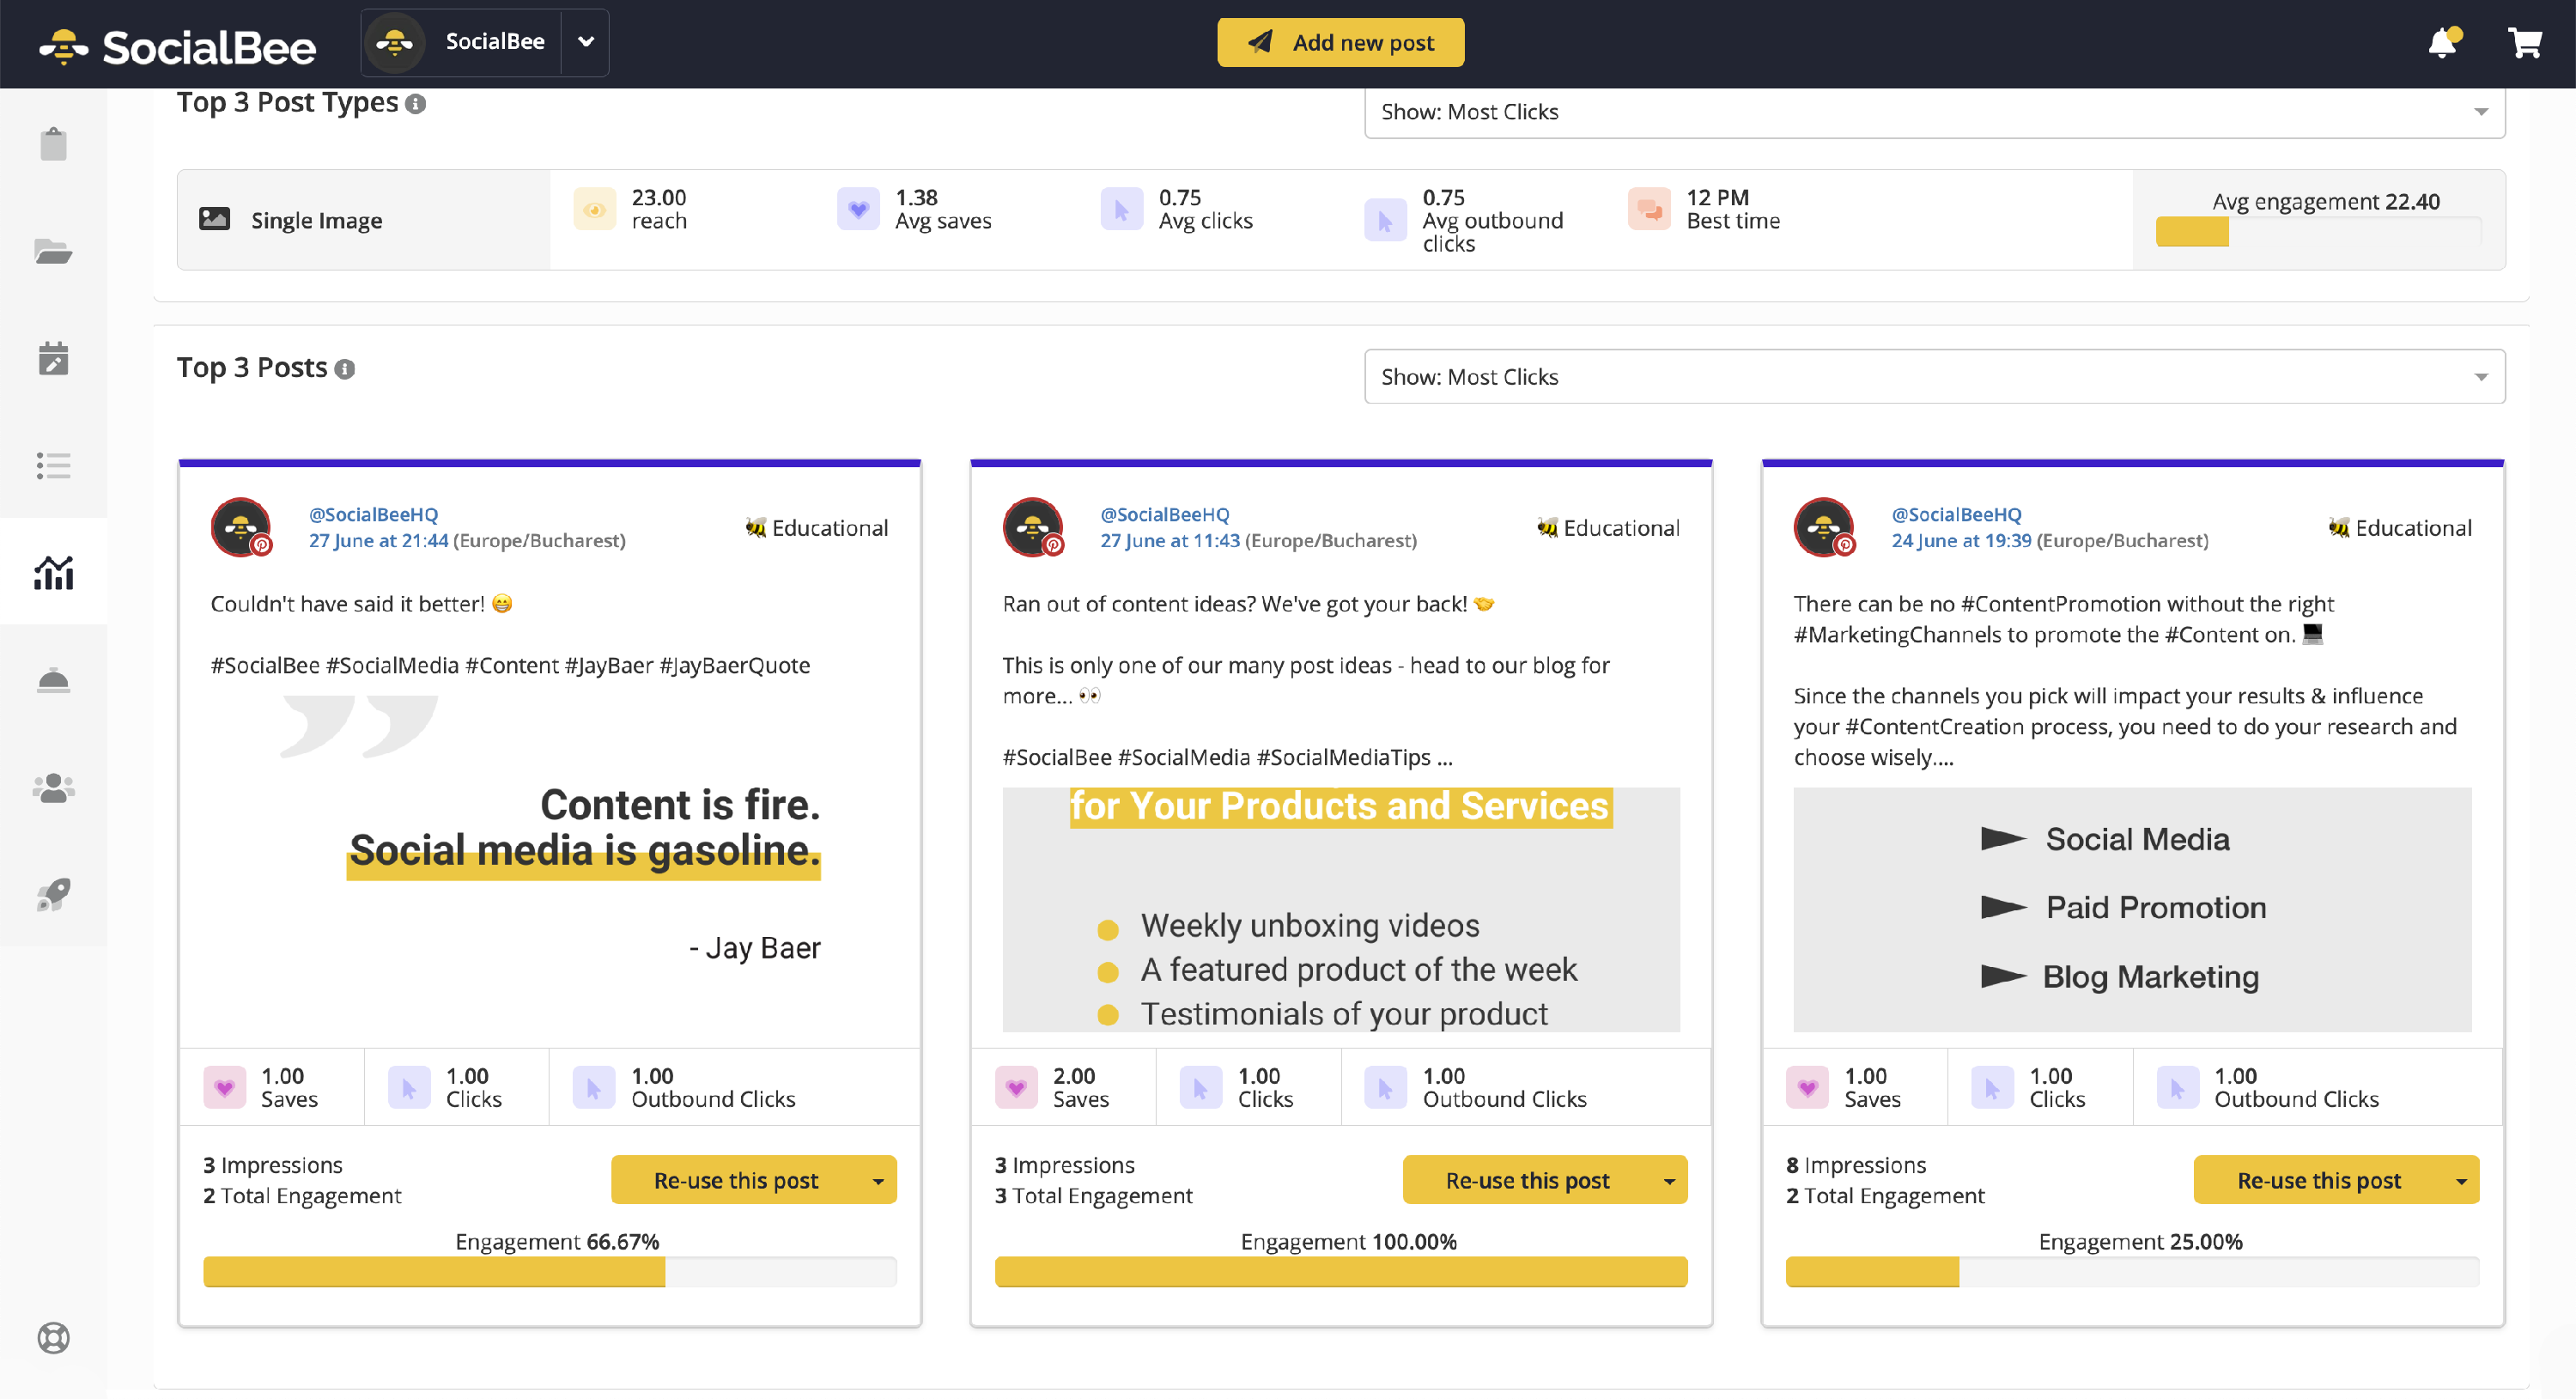Screen dimensions: 2576x1399
Task: Open the users group sidebar icon
Action: pyautogui.click(x=53, y=787)
